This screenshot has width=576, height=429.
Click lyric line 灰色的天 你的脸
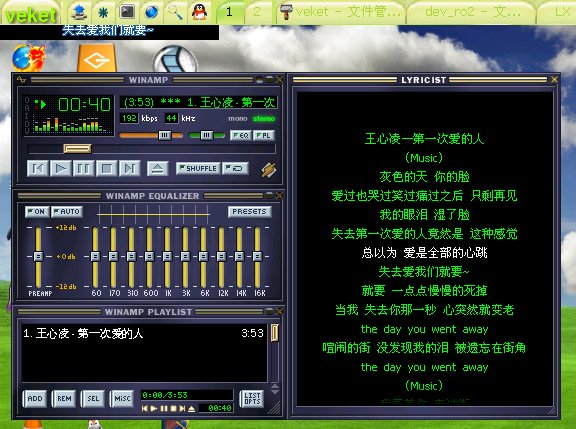tap(424, 177)
